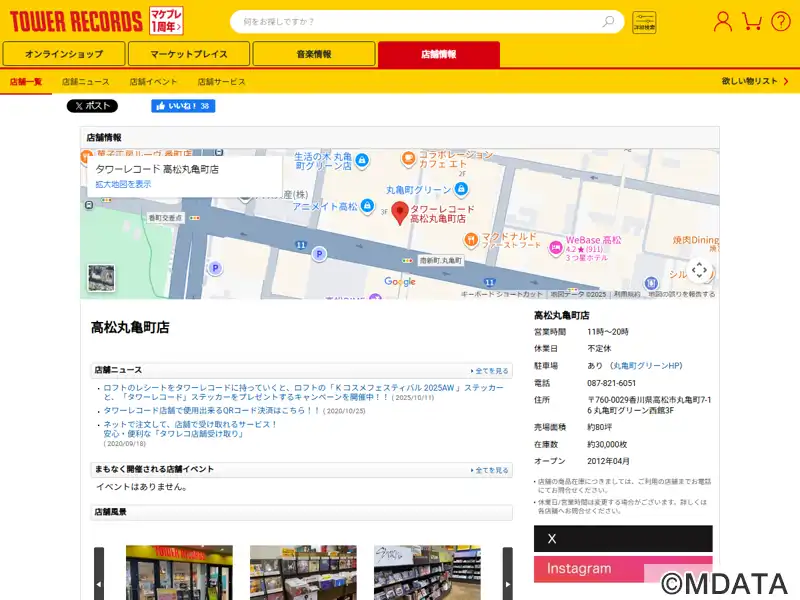
Task: Click the 087-821-6051 phone number
Action: coord(611,383)
